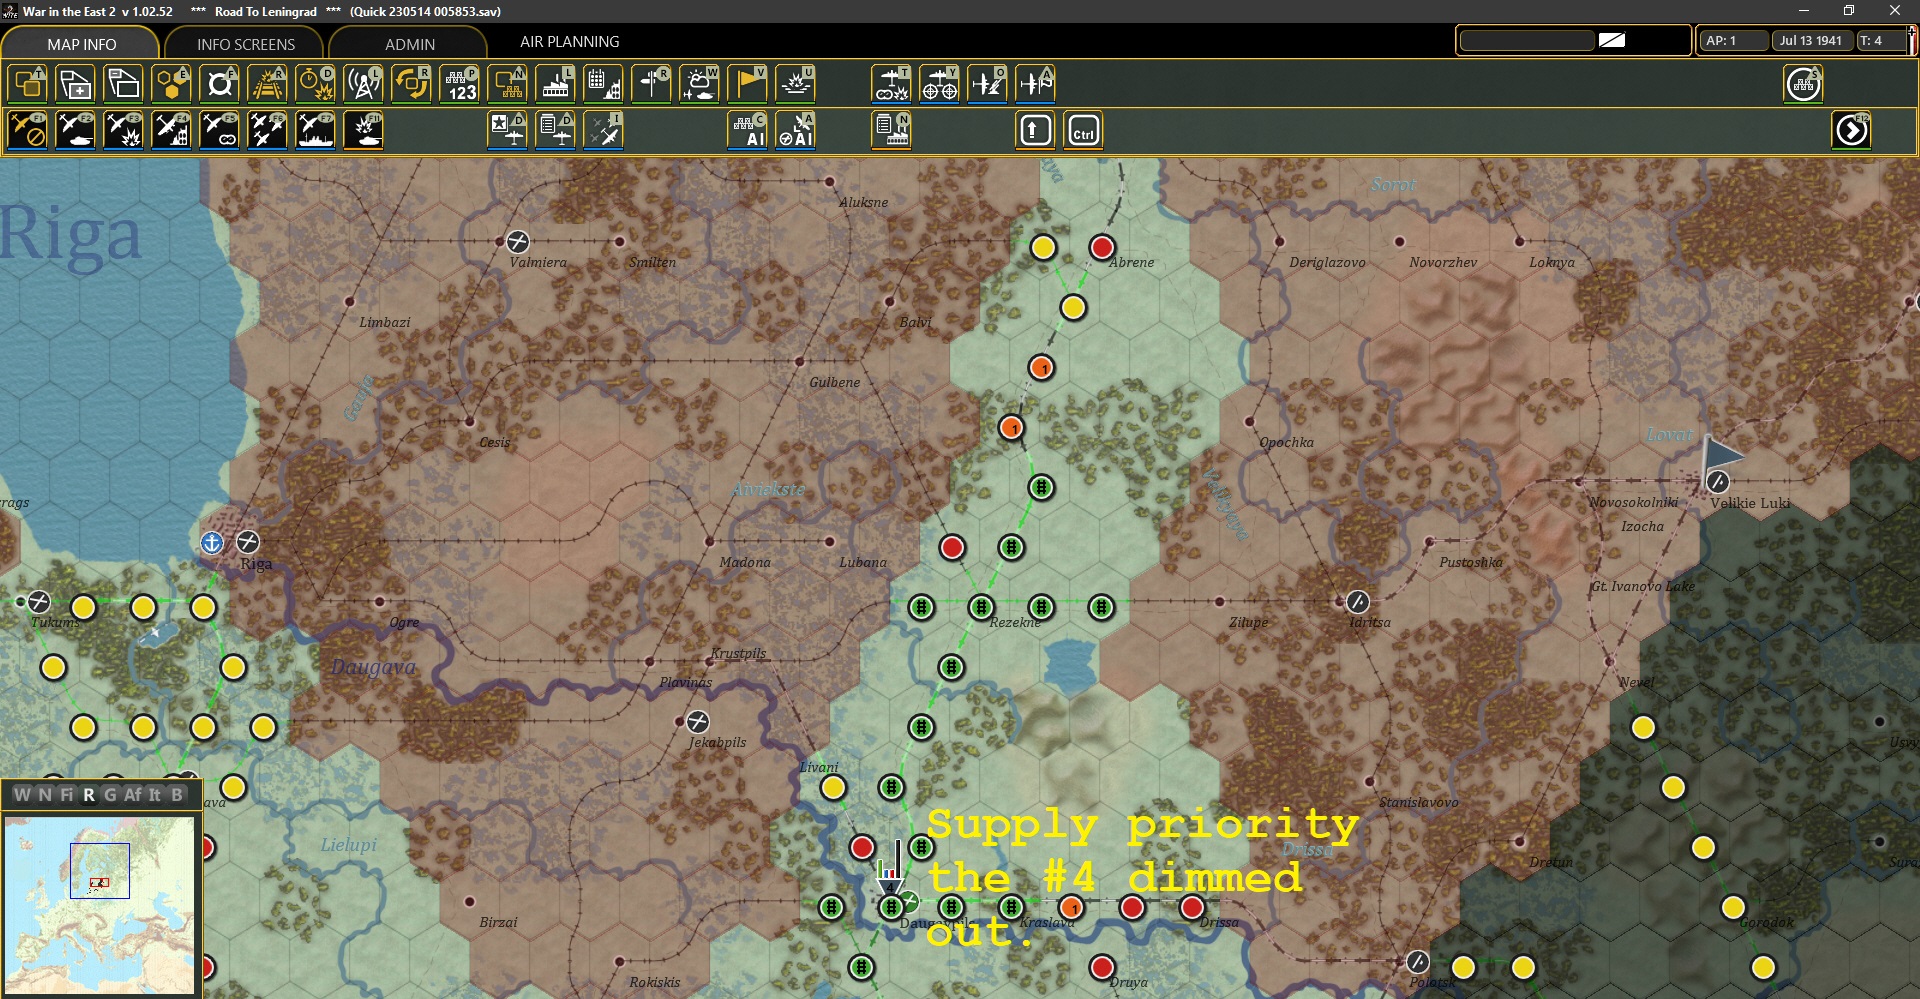Toggle the battle sites explosion icon (U)
1920x999 pixels.
coord(795,84)
